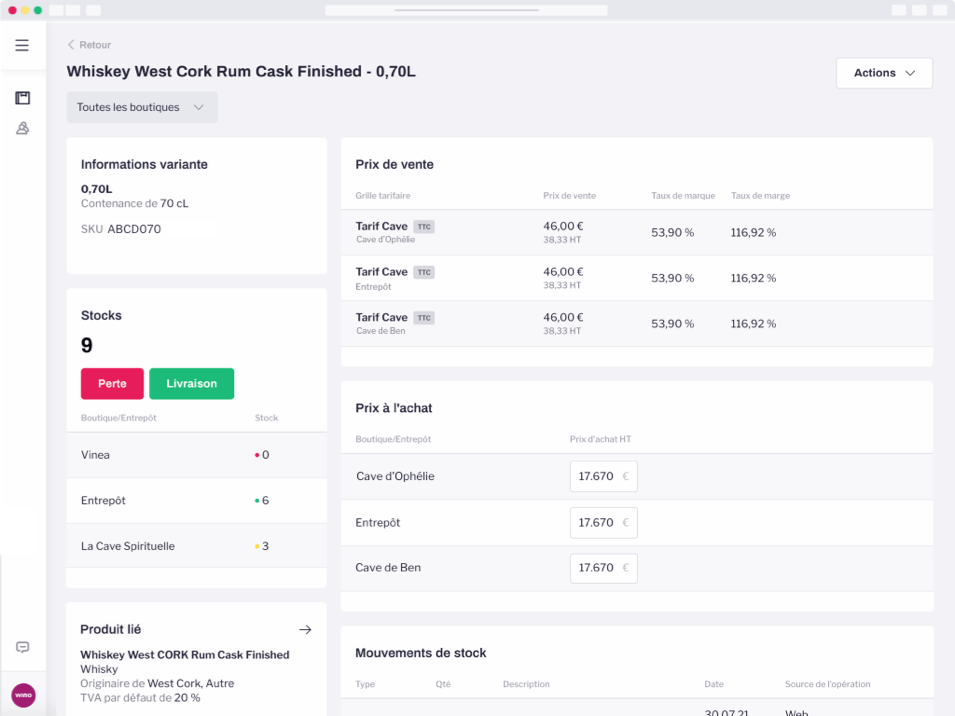The image size is (955, 716).
Task: Click the TTC badge for Cave d'Ophélie
Action: click(424, 227)
